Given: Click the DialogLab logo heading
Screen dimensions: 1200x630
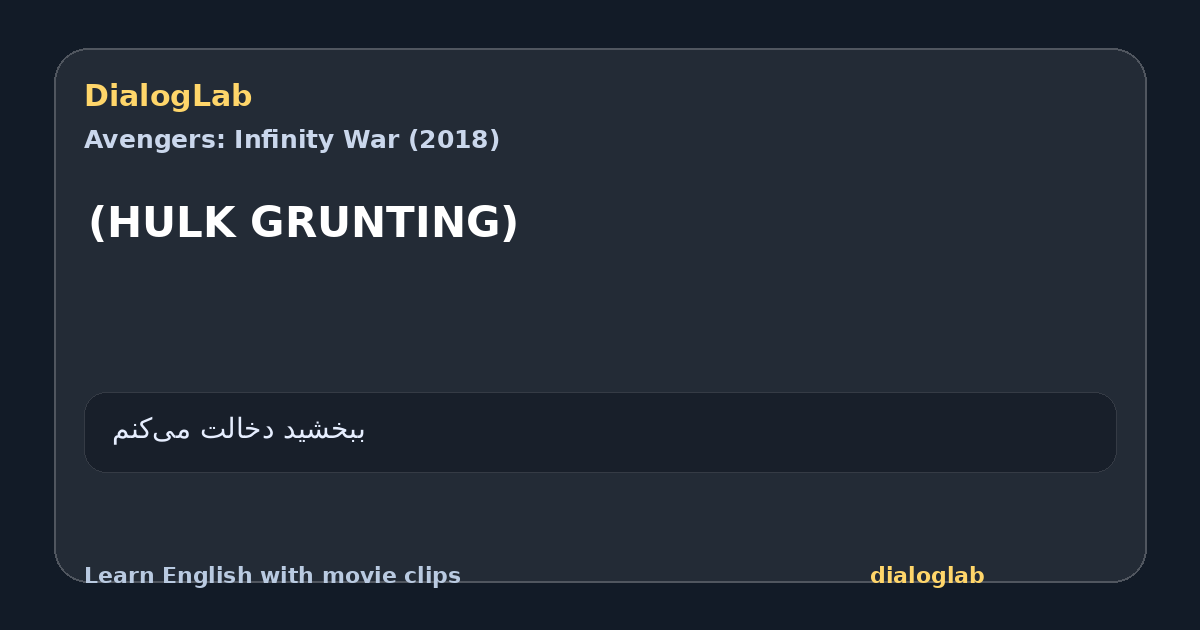Looking at the screenshot, I should point(168,96).
